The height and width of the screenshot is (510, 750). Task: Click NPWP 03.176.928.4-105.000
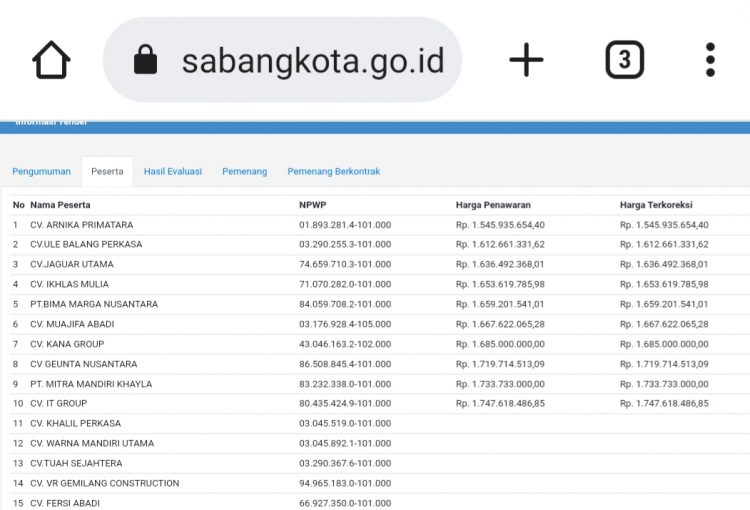point(345,324)
